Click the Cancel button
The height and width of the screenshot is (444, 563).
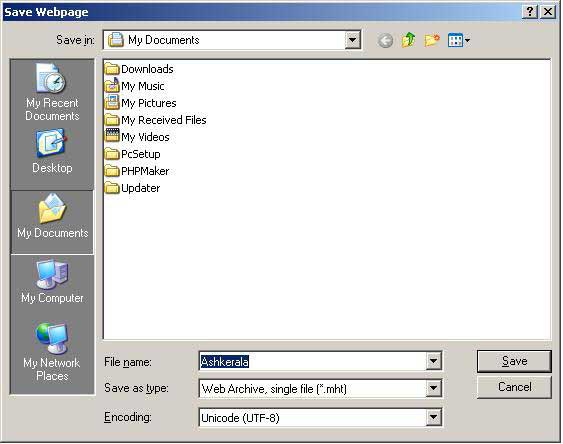coord(514,387)
